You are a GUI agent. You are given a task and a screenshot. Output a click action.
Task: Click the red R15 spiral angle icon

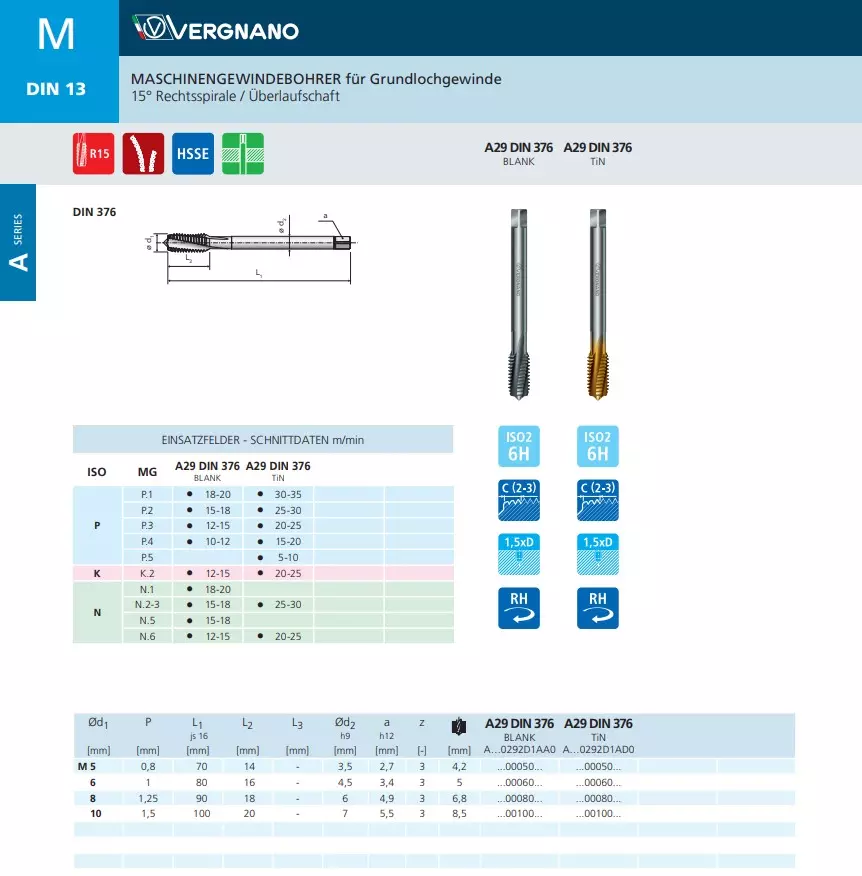tap(93, 154)
